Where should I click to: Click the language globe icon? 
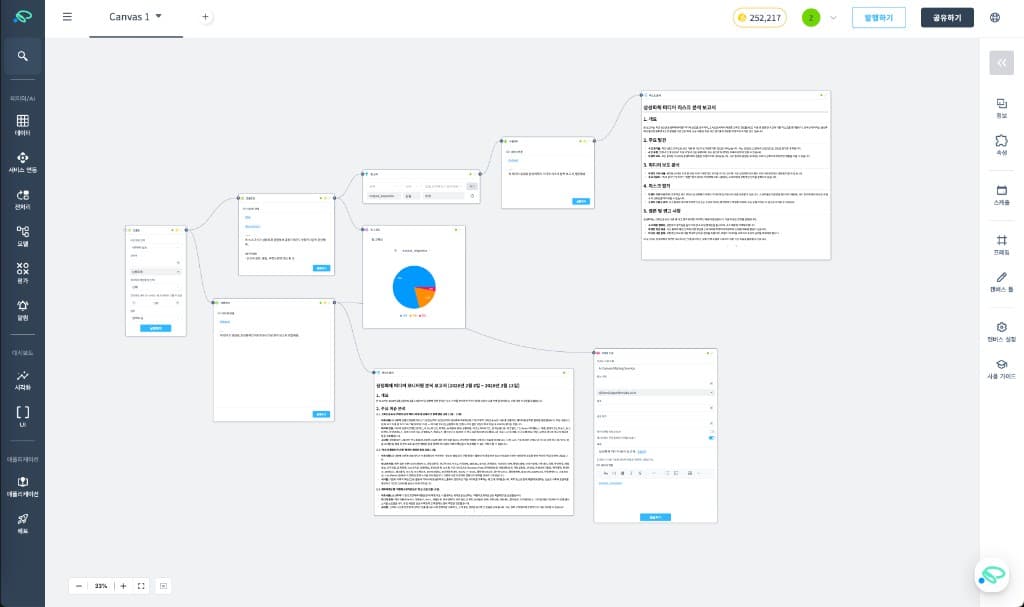995,17
